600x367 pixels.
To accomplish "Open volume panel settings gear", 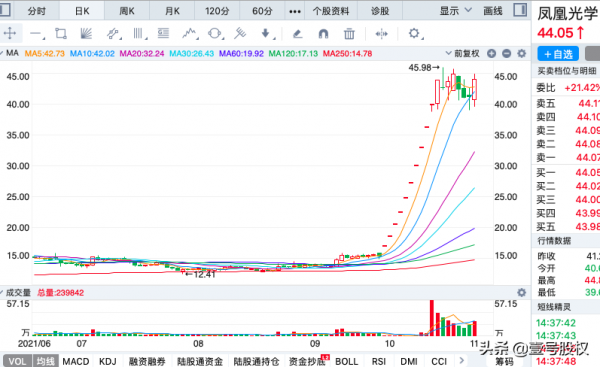I will (521, 293).
